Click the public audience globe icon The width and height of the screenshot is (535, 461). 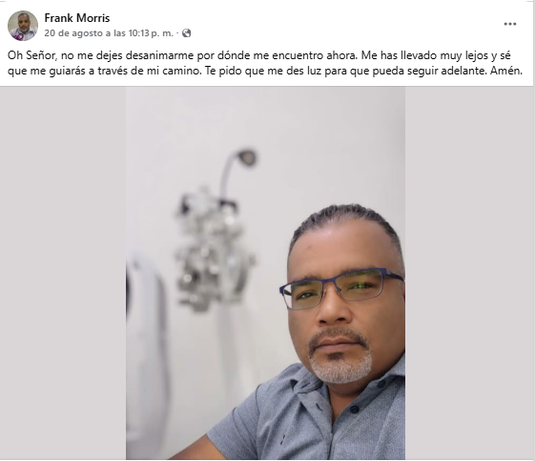[x=187, y=33]
